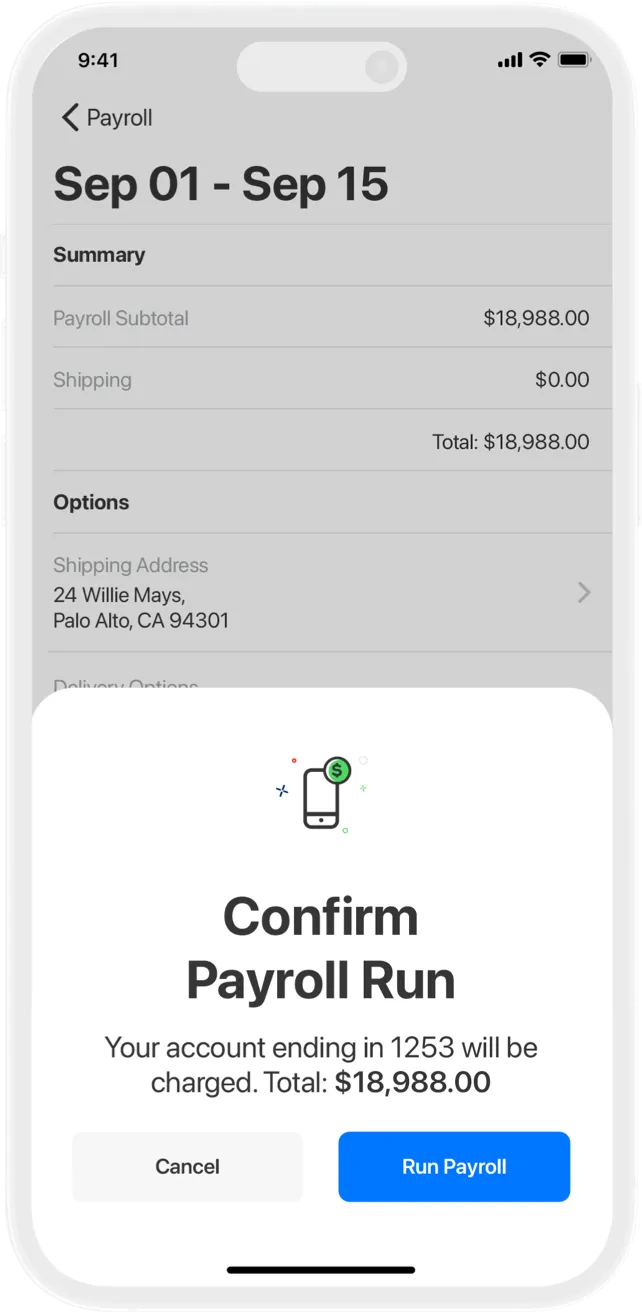This screenshot has height=1312, width=642.
Task: Expand the Shipping Address details
Action: [x=320, y=592]
